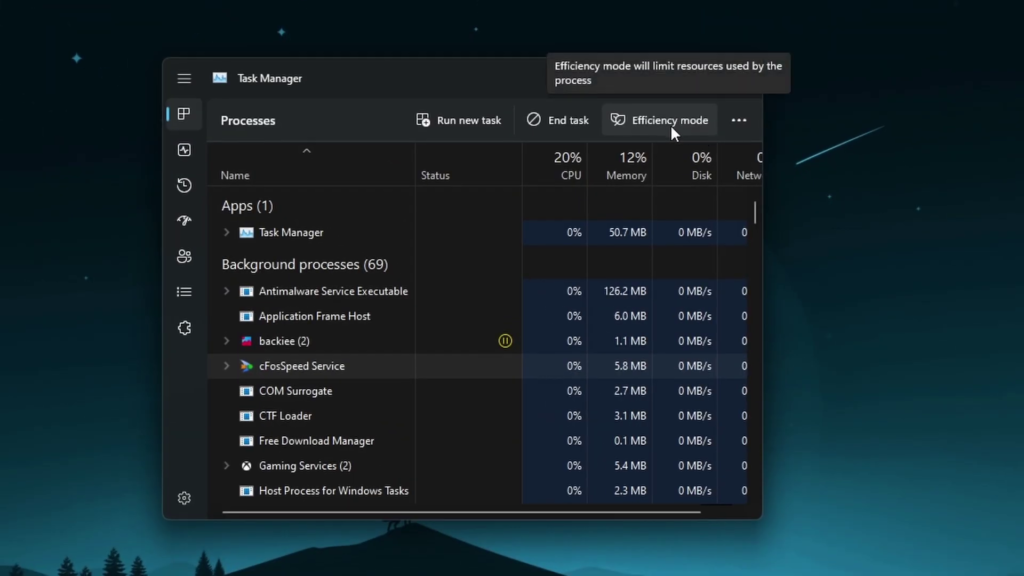This screenshot has height=576, width=1024.
Task: Open the Details page in sidebar
Action: (184, 292)
